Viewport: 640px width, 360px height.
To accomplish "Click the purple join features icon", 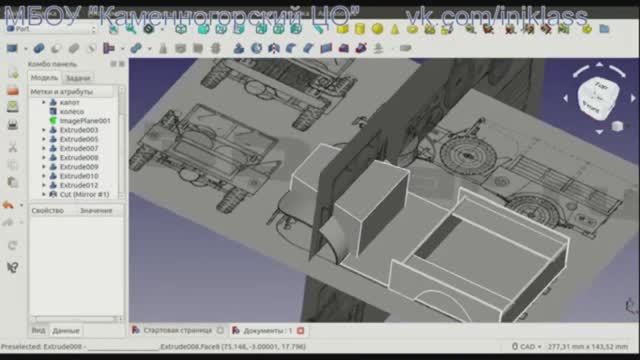I will [109, 49].
